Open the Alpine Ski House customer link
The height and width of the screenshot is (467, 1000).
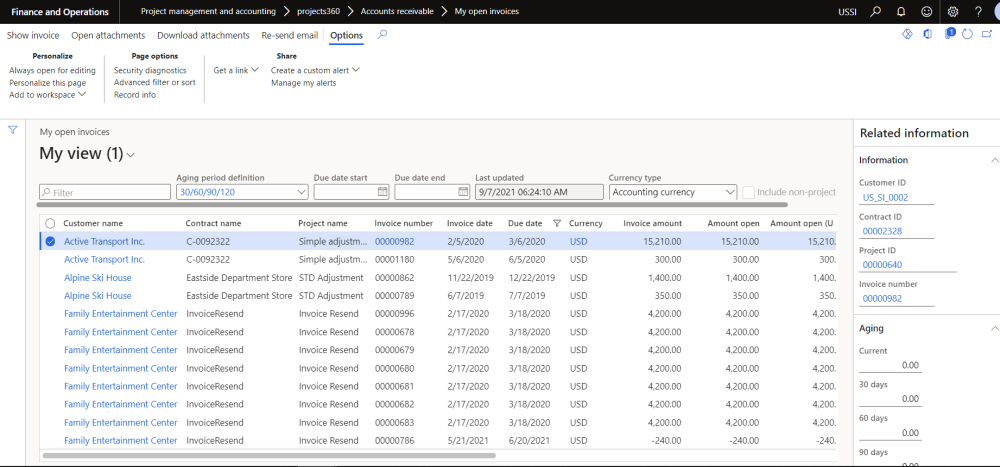click(x=98, y=278)
